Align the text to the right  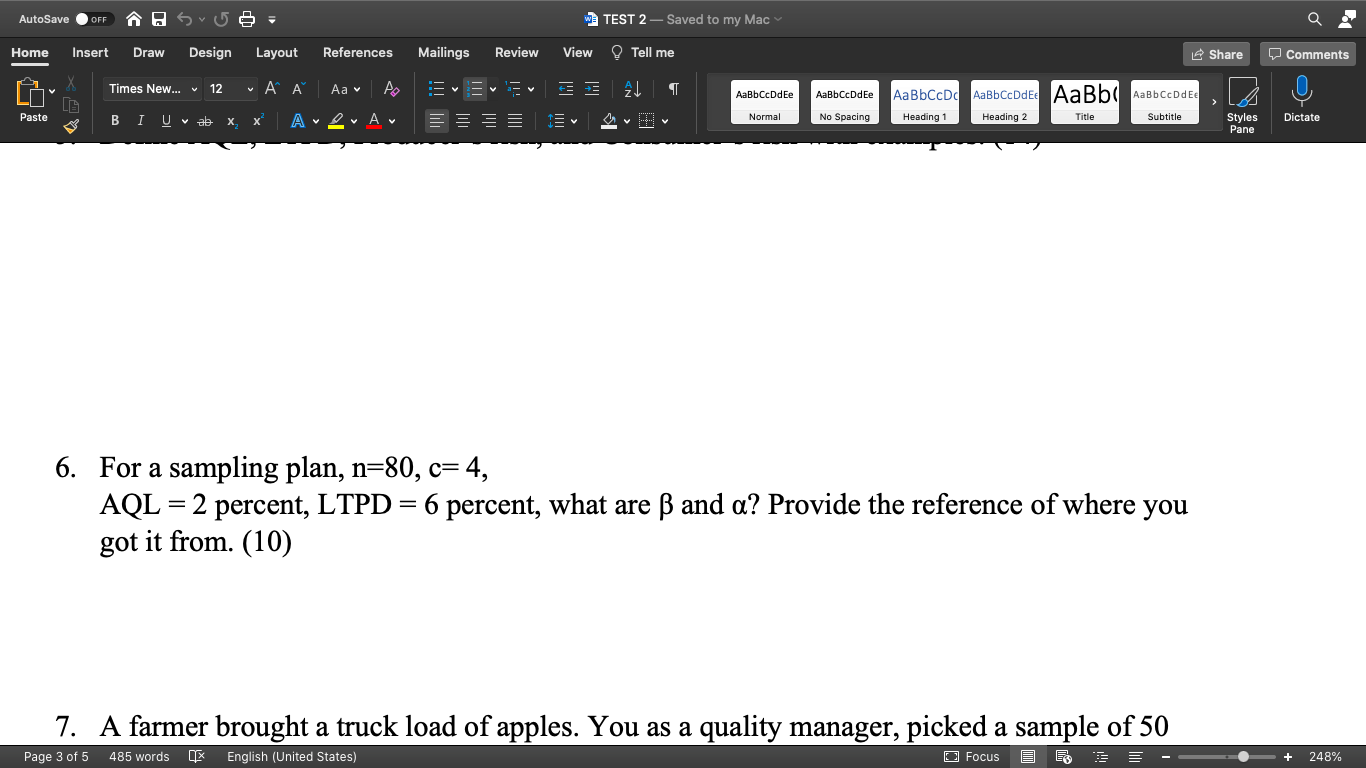tap(489, 121)
